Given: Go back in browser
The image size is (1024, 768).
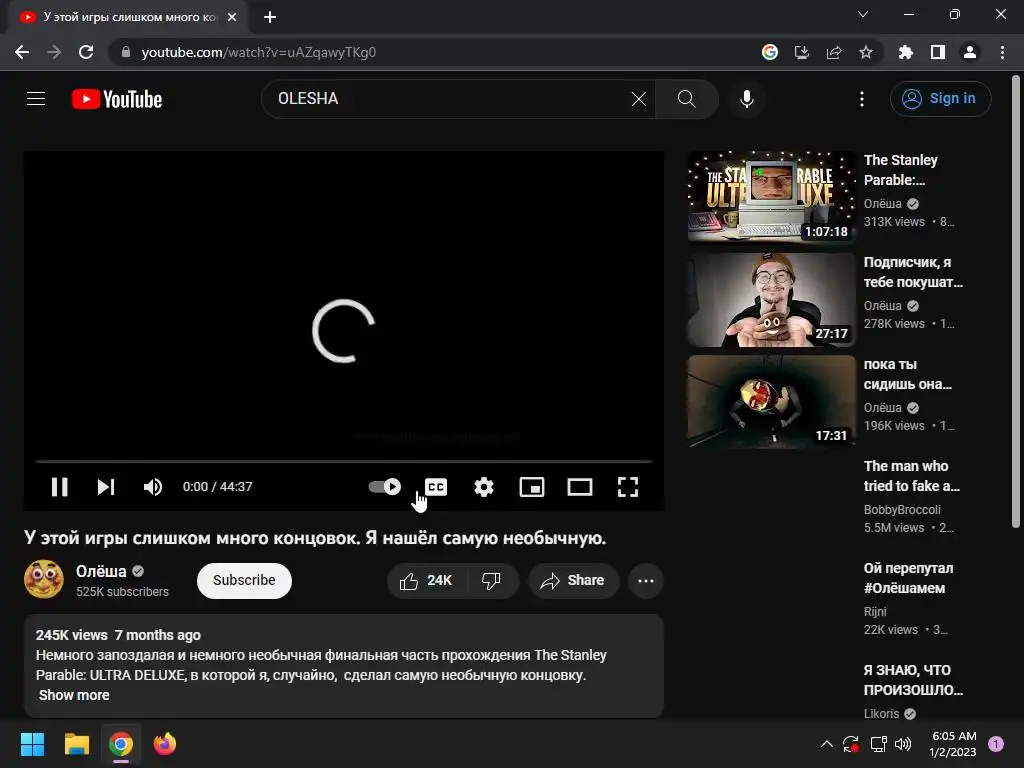Looking at the screenshot, I should (22, 52).
